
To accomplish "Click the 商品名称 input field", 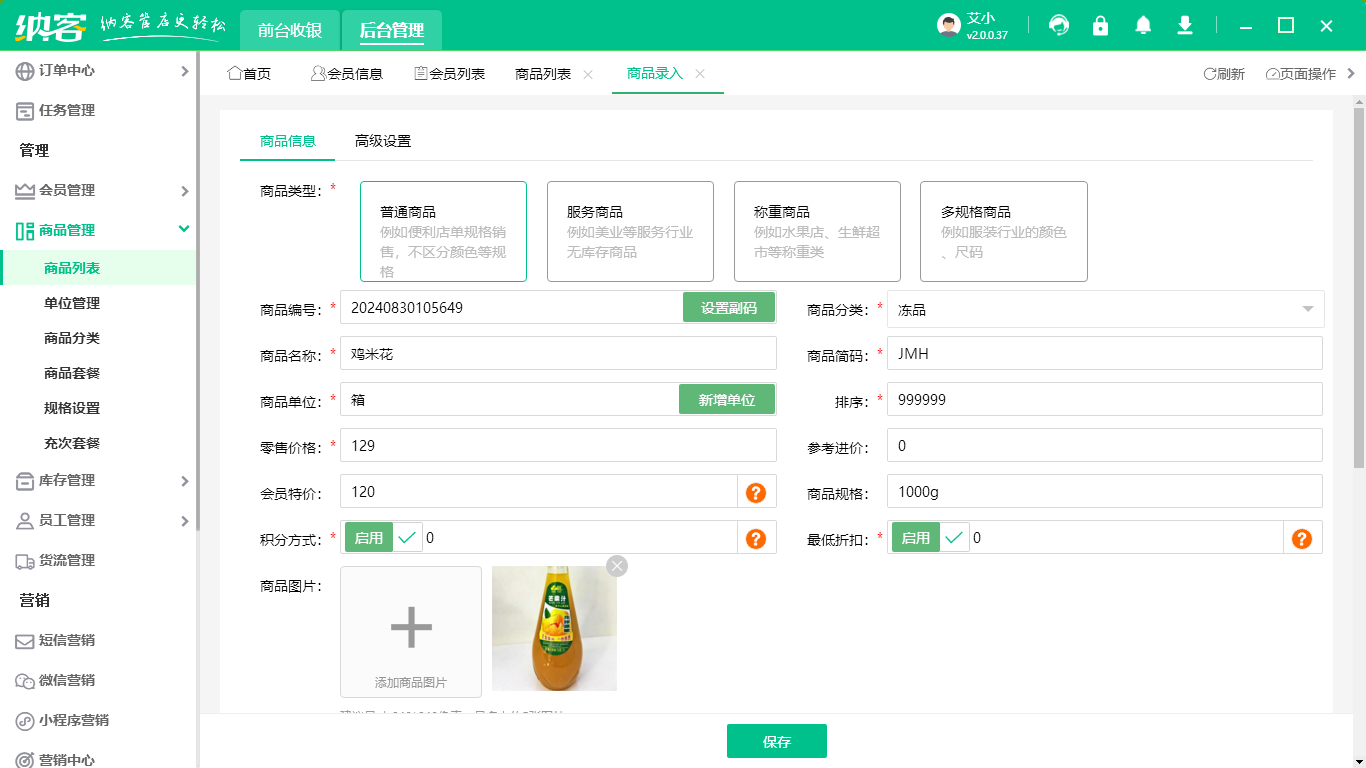I will pos(558,353).
